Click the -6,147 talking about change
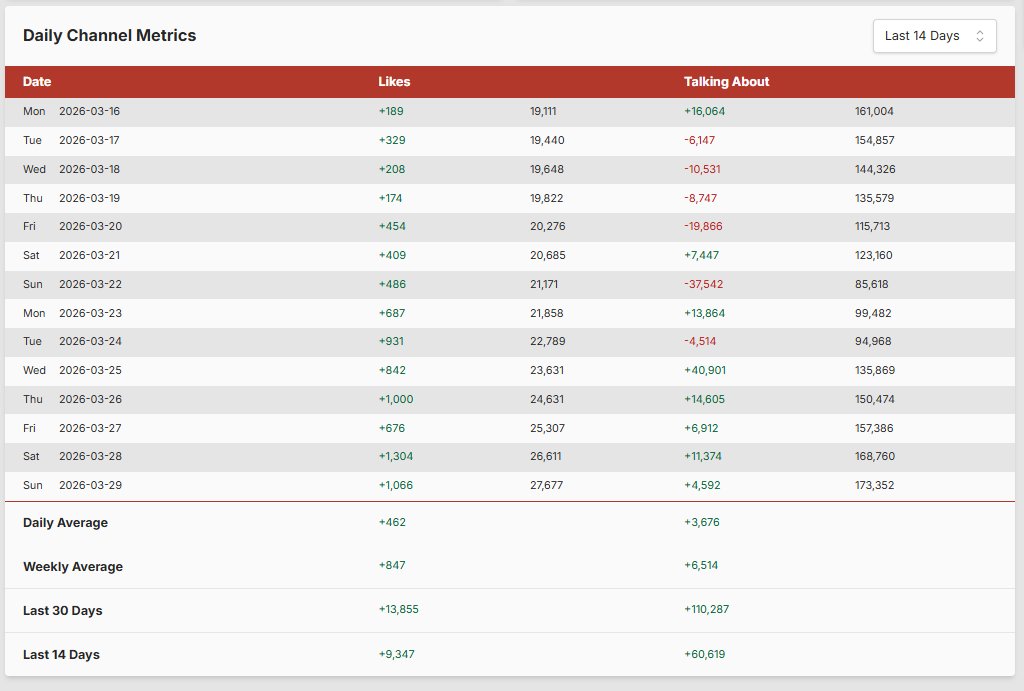The height and width of the screenshot is (691, 1024). point(699,140)
